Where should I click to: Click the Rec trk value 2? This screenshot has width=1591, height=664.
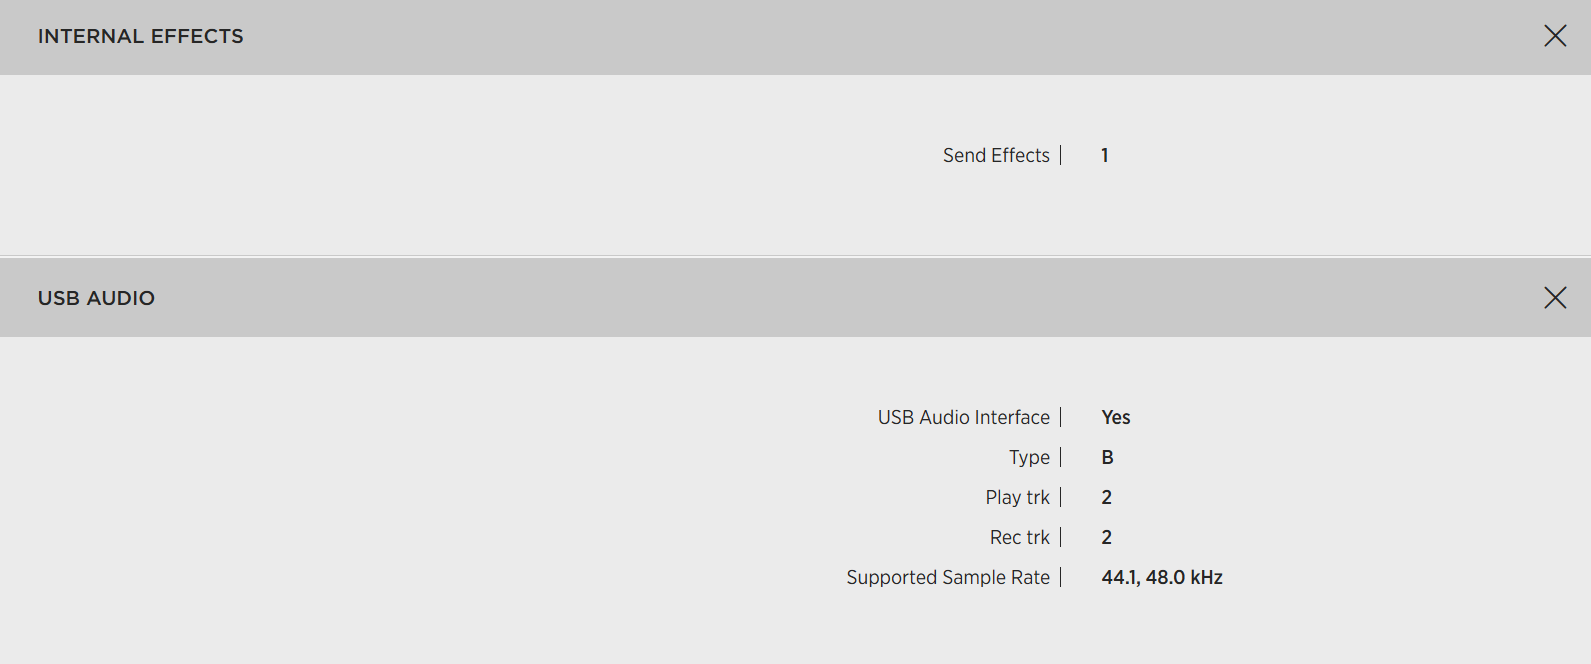1107,537
